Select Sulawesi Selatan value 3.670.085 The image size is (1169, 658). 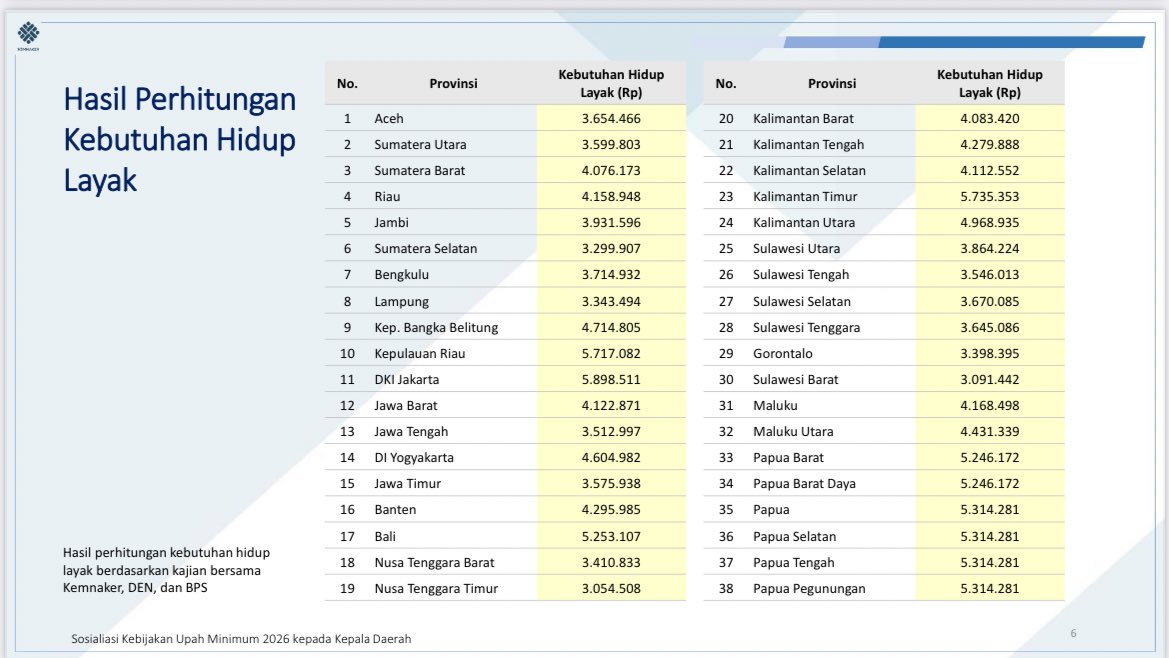[989, 302]
